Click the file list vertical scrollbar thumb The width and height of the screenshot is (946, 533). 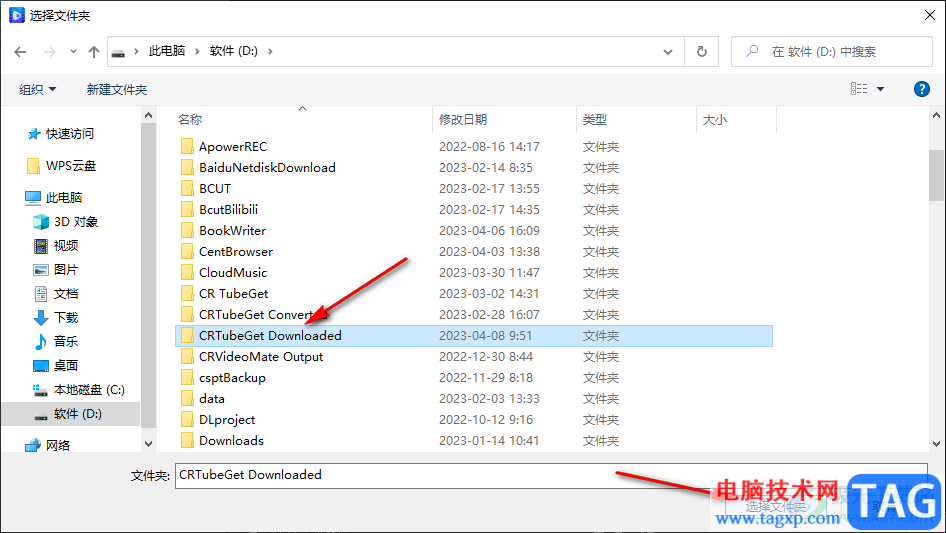pos(936,175)
